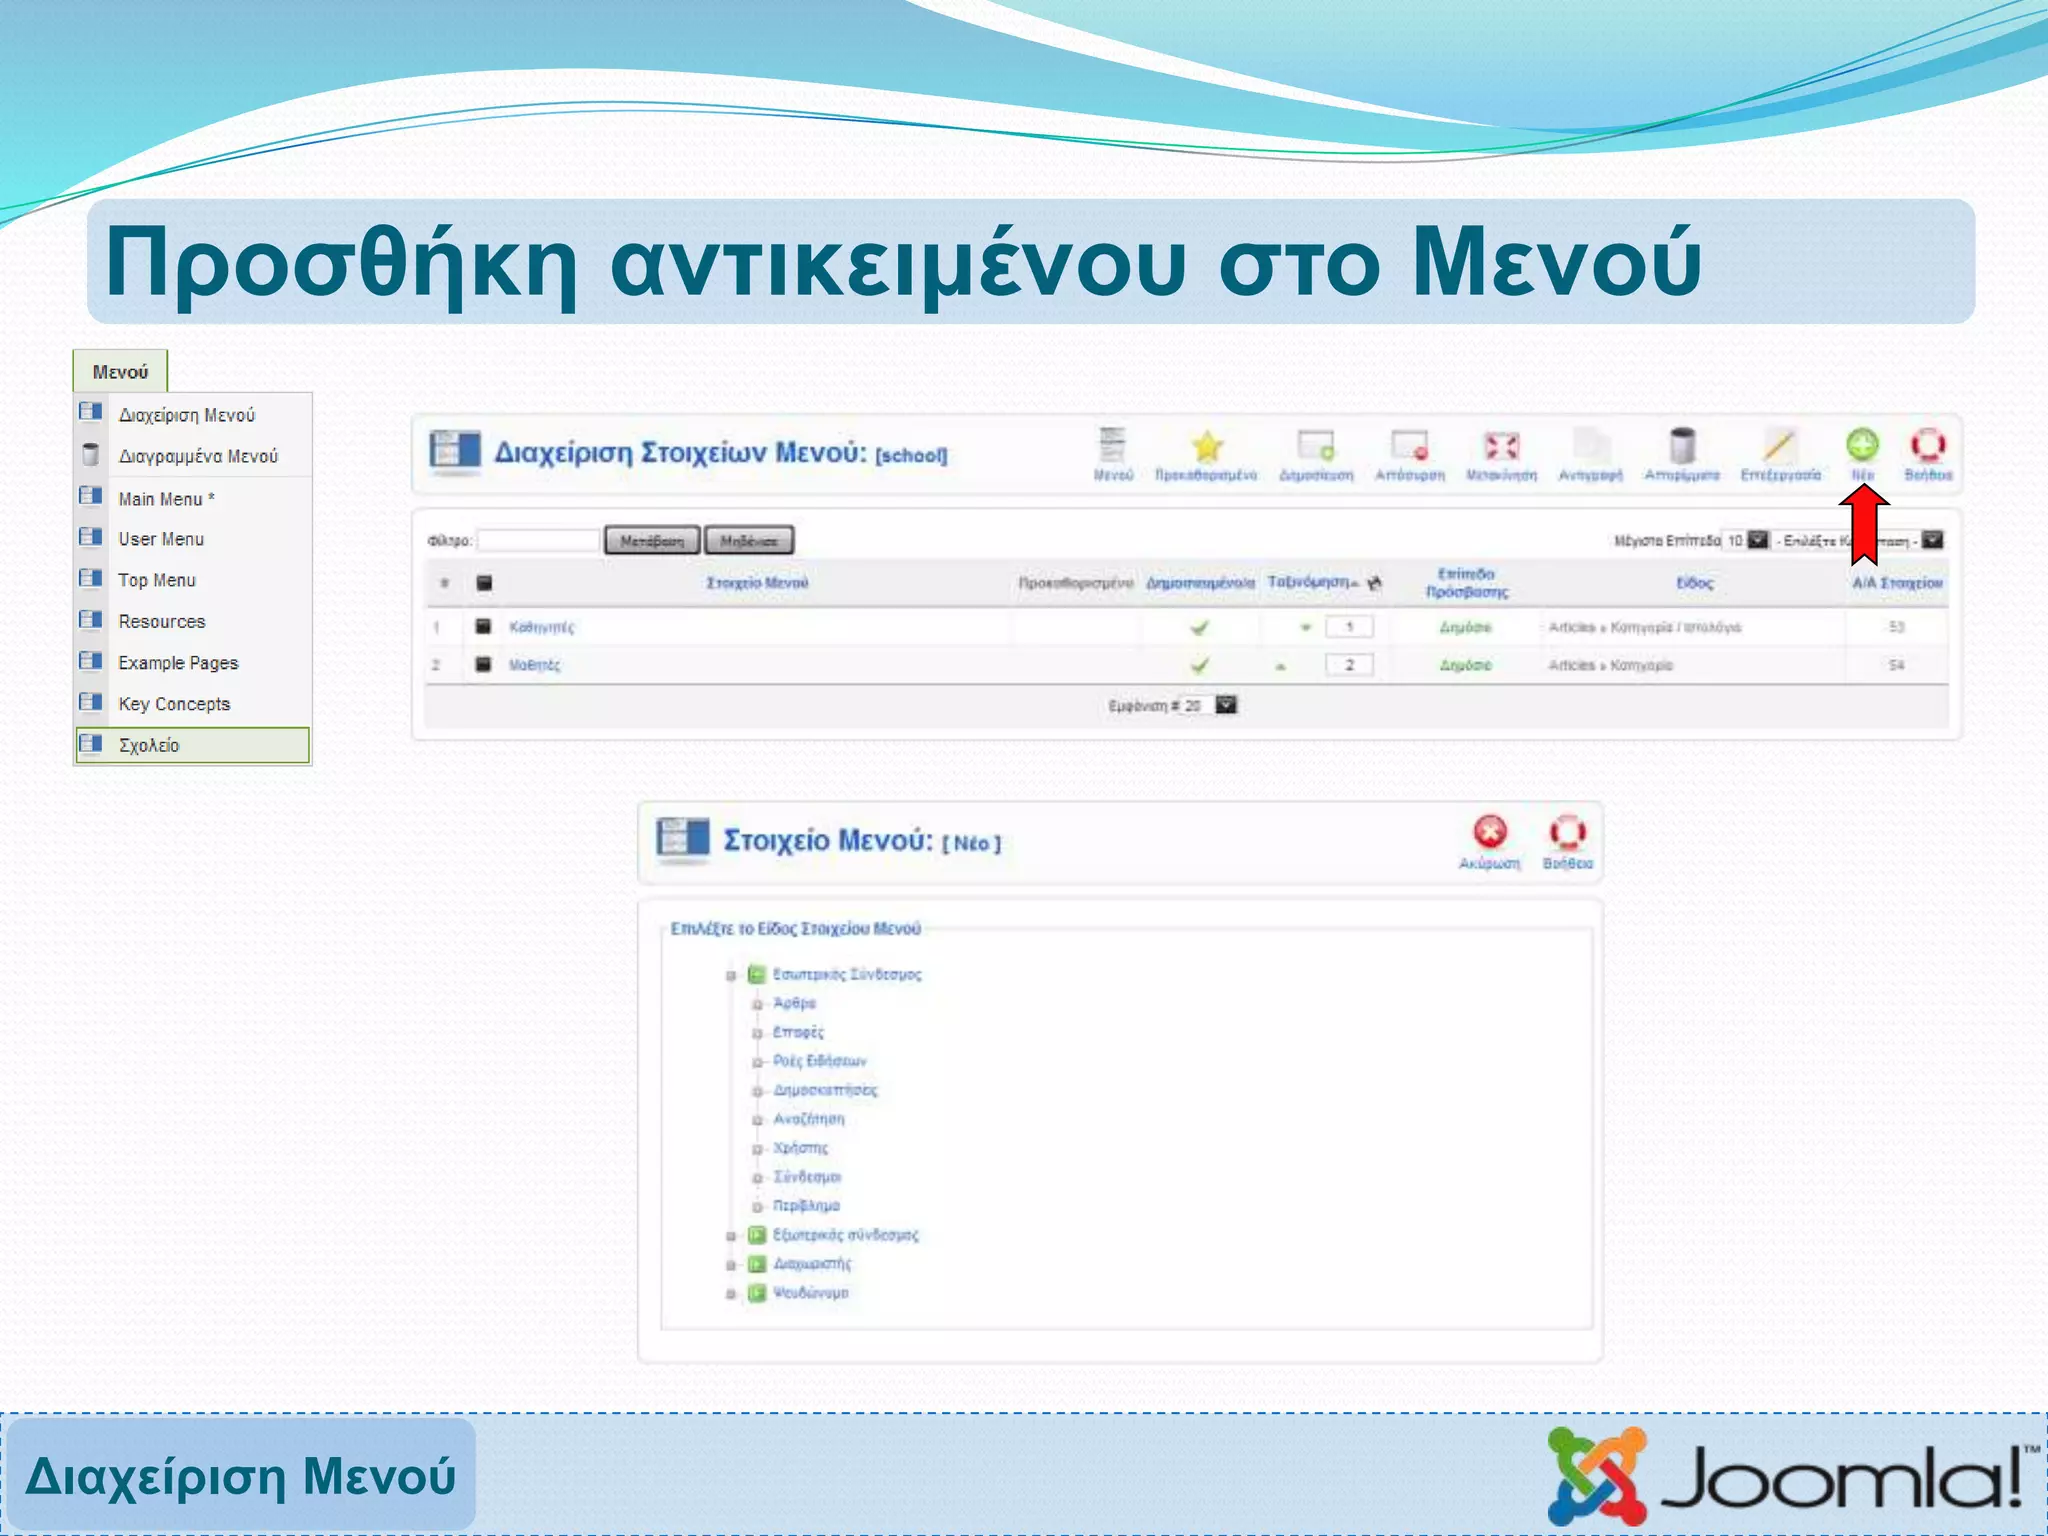The height and width of the screenshot is (1536, 2048).
Task: Open the Εμφάνιση # display count dropdown
Action: coord(1226,706)
